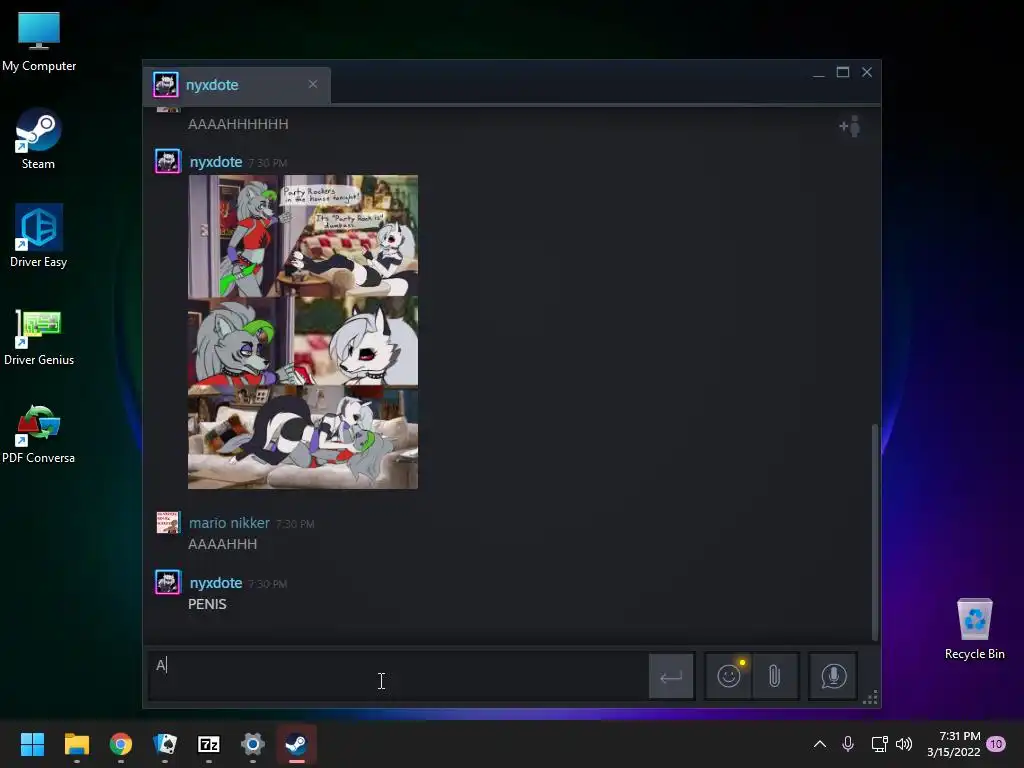
Task: Click the nyxdote avatar beside the image message
Action: pos(168,161)
